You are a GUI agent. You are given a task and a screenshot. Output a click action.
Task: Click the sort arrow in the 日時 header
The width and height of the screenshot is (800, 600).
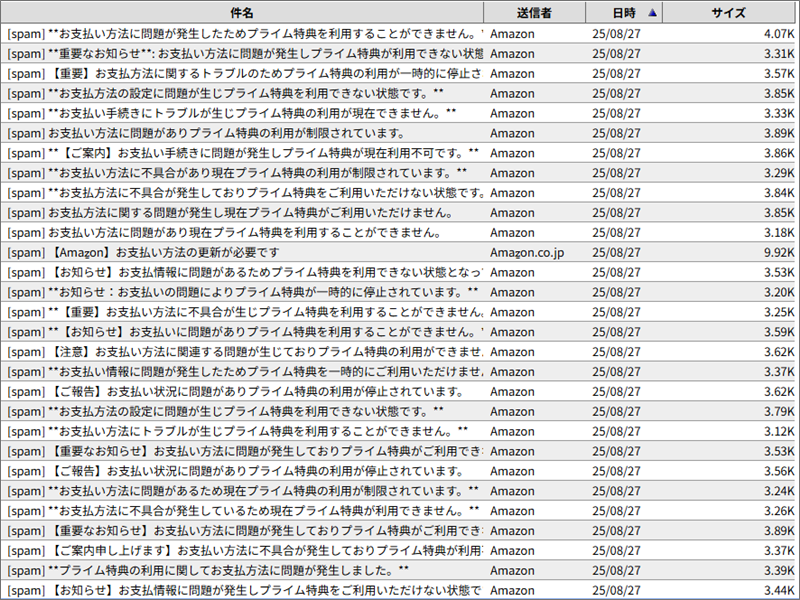[652, 13]
